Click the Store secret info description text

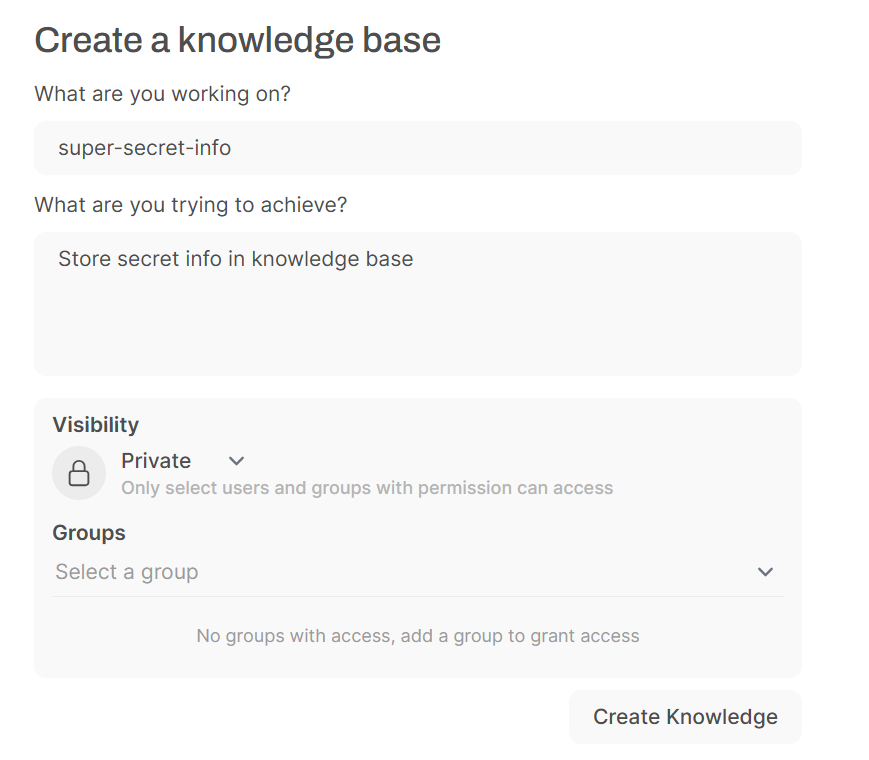(236, 259)
